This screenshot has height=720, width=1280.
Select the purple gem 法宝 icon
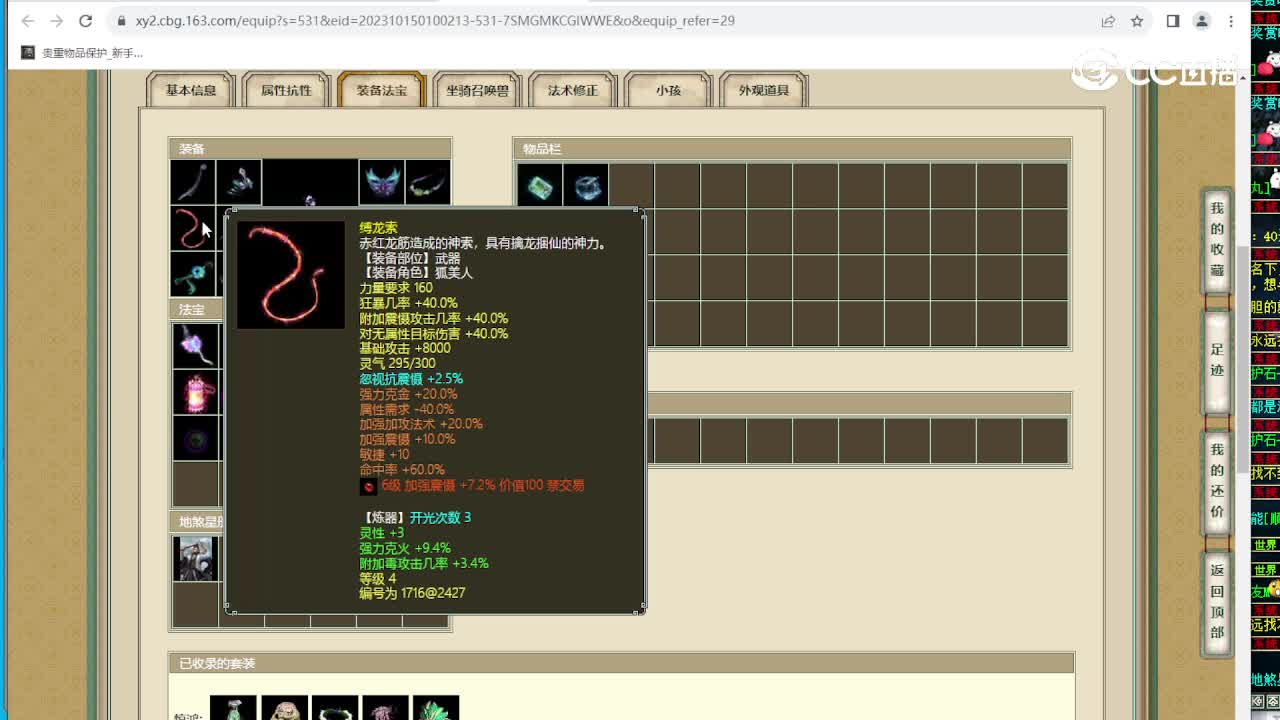(196, 345)
